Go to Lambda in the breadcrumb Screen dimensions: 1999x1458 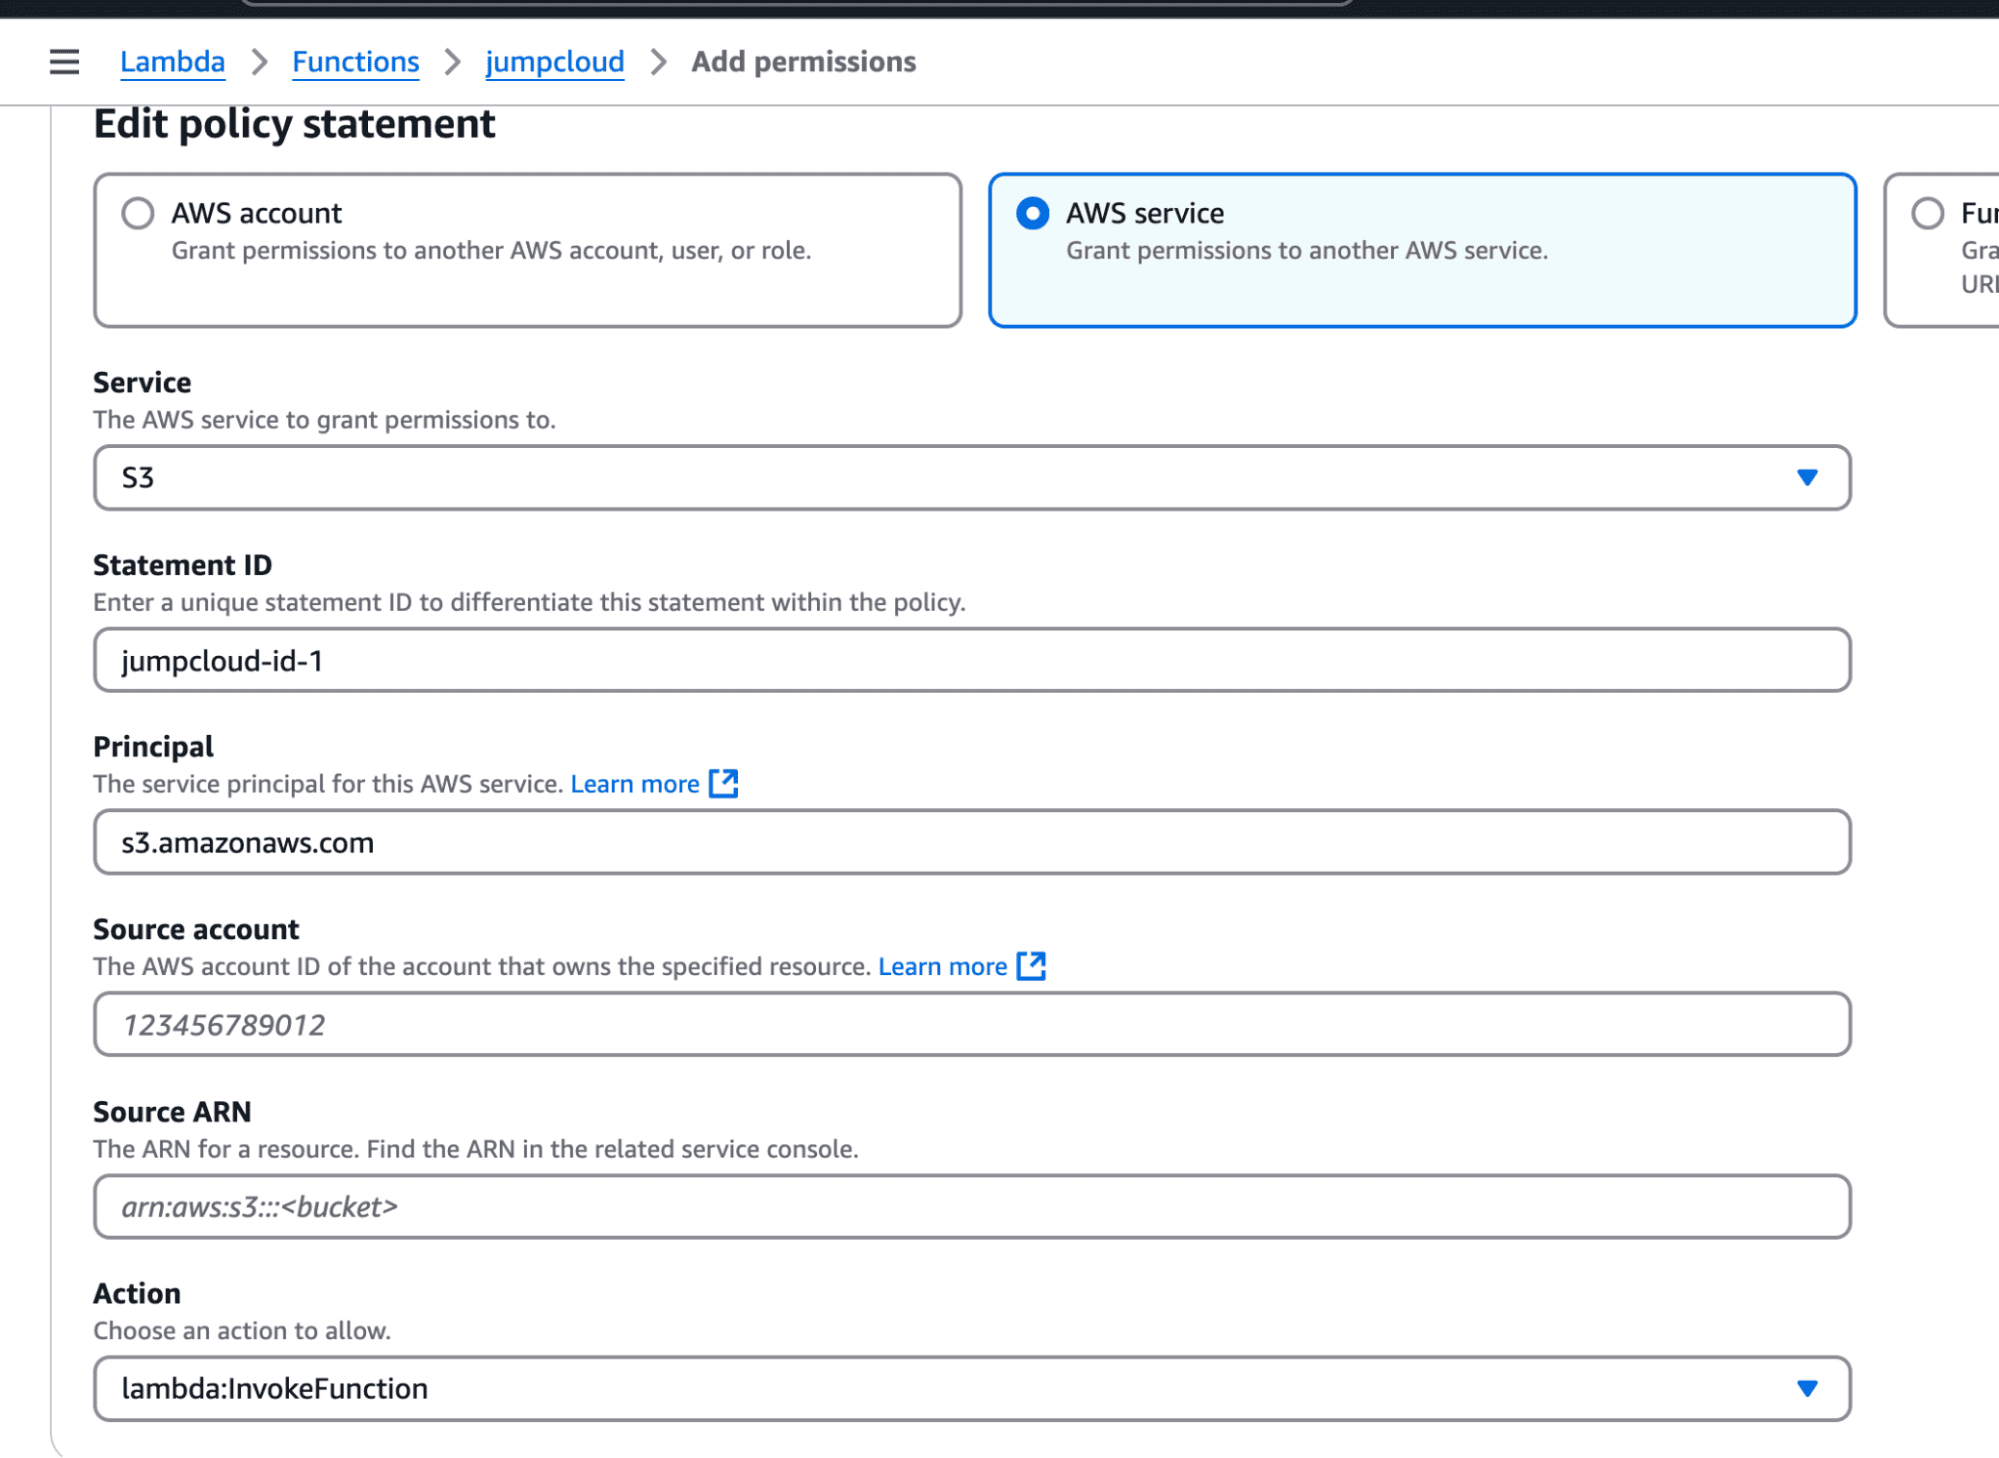(x=172, y=62)
